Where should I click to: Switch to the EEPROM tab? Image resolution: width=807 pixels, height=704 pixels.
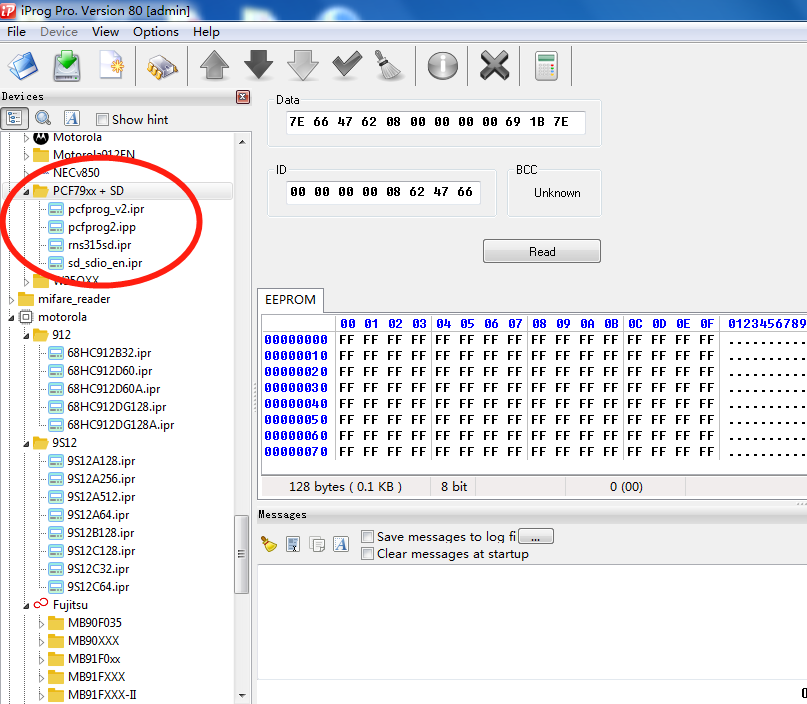(x=290, y=300)
